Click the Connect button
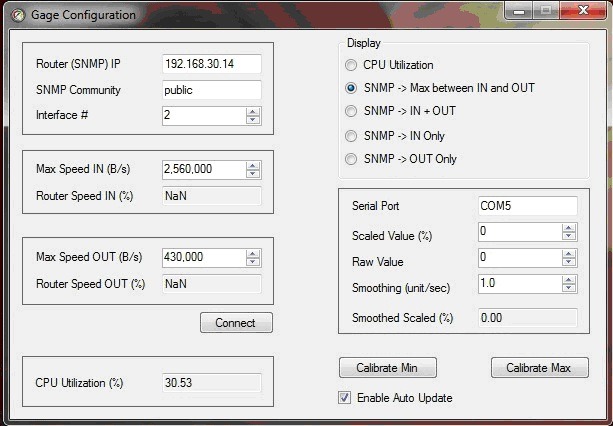 pyautogui.click(x=236, y=323)
